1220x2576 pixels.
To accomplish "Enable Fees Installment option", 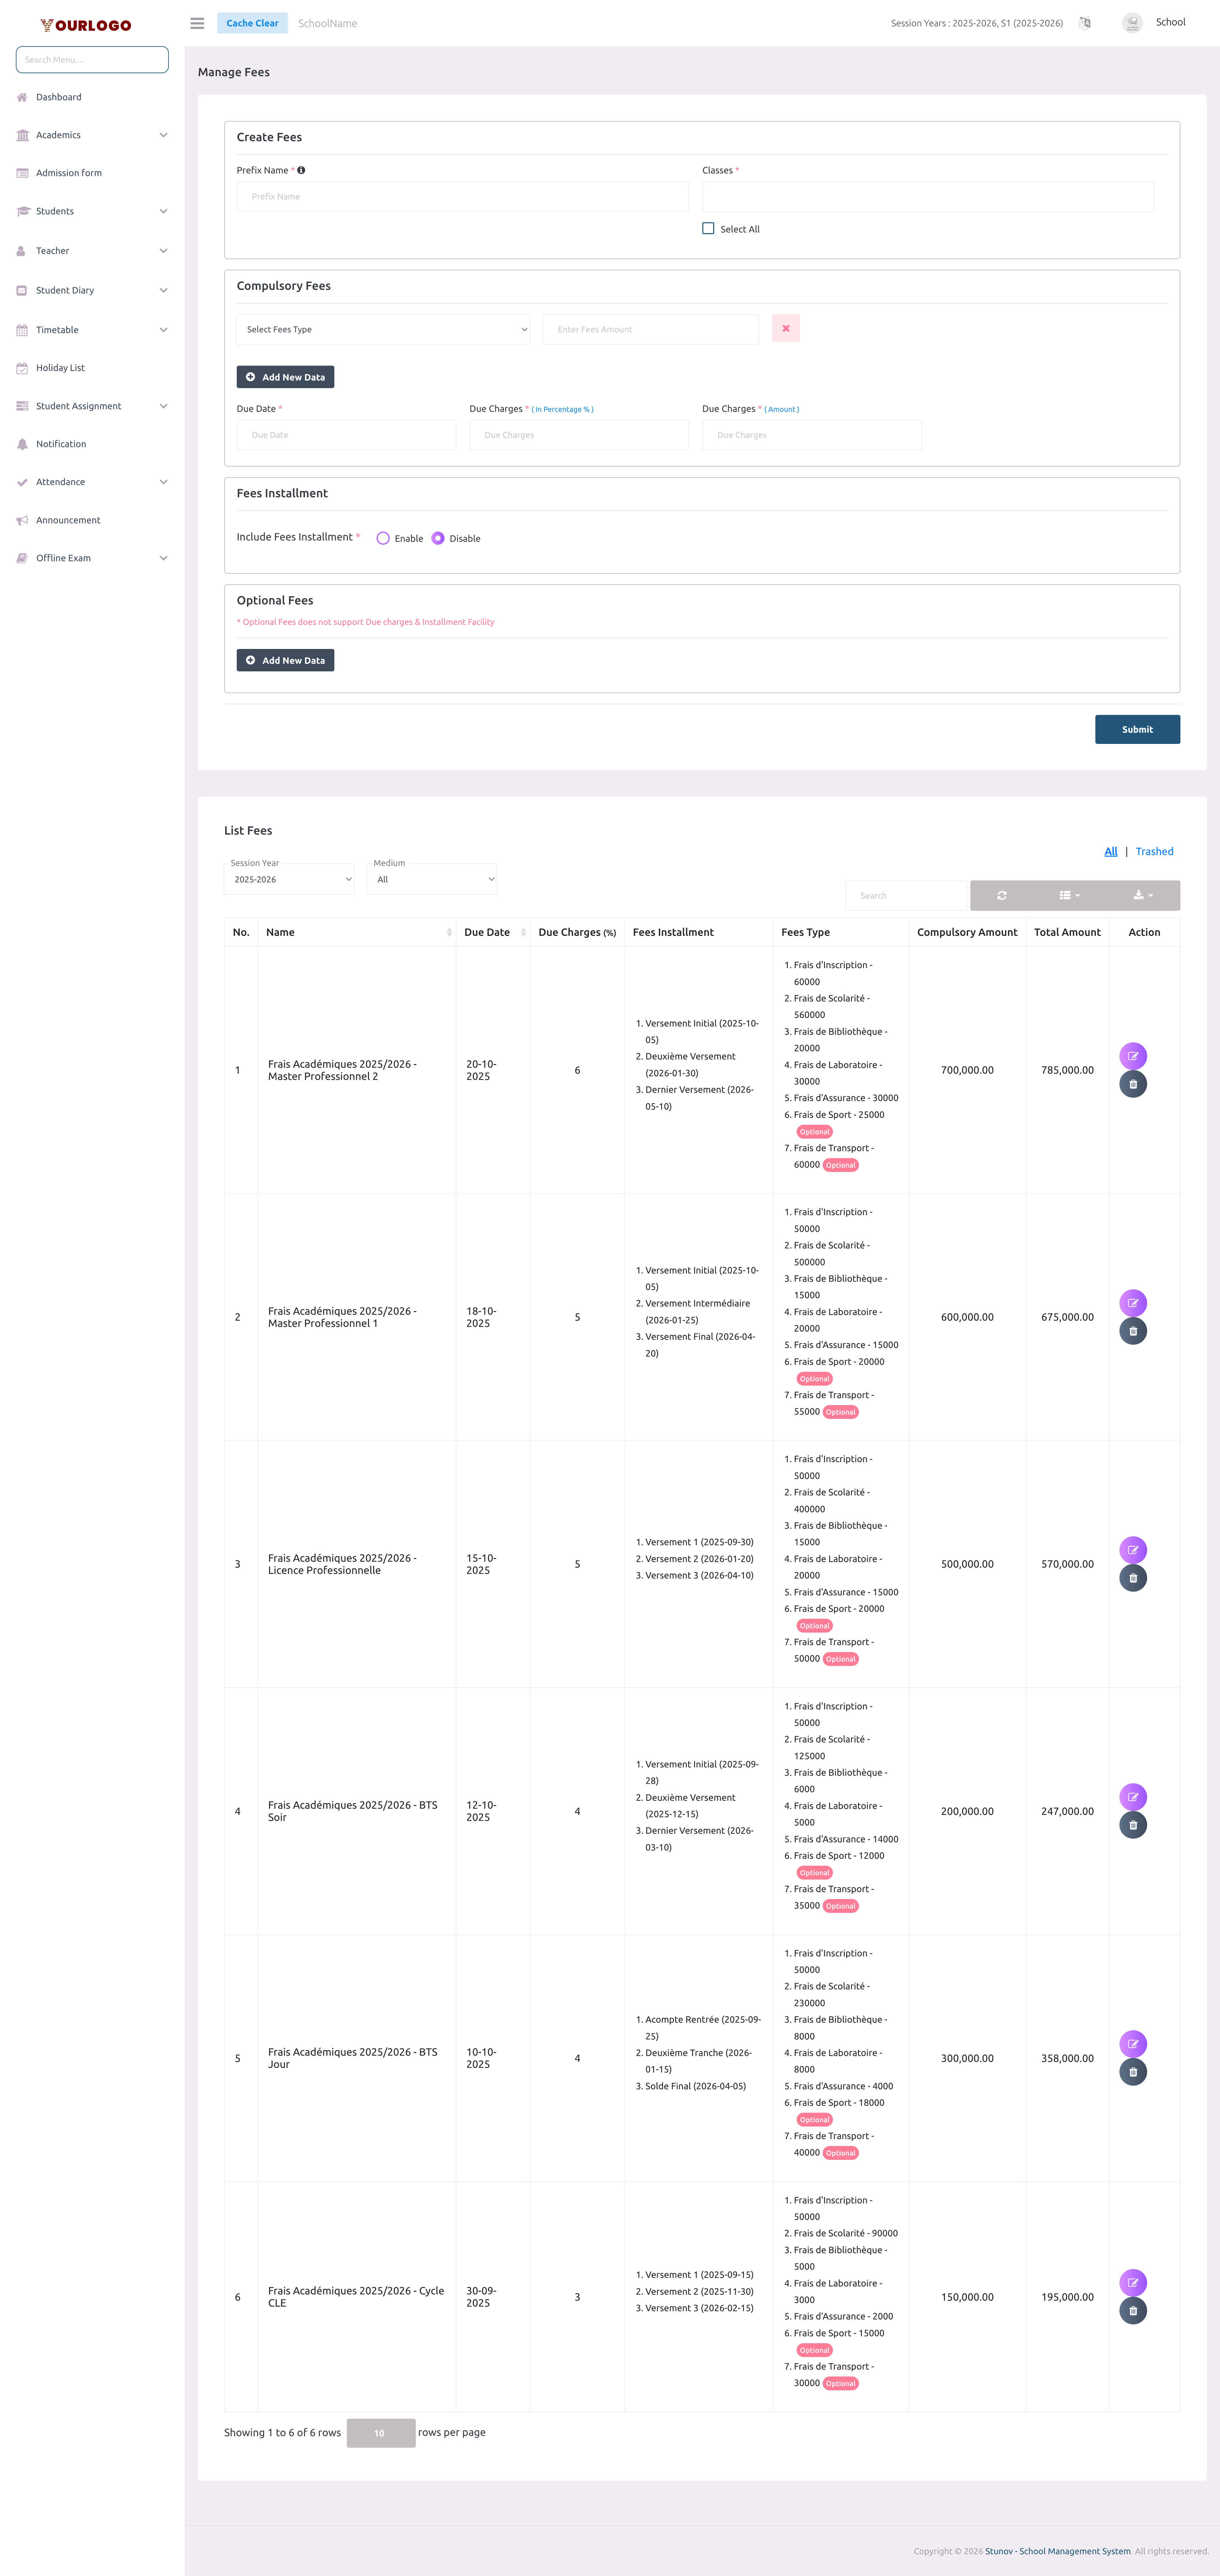I will [383, 538].
